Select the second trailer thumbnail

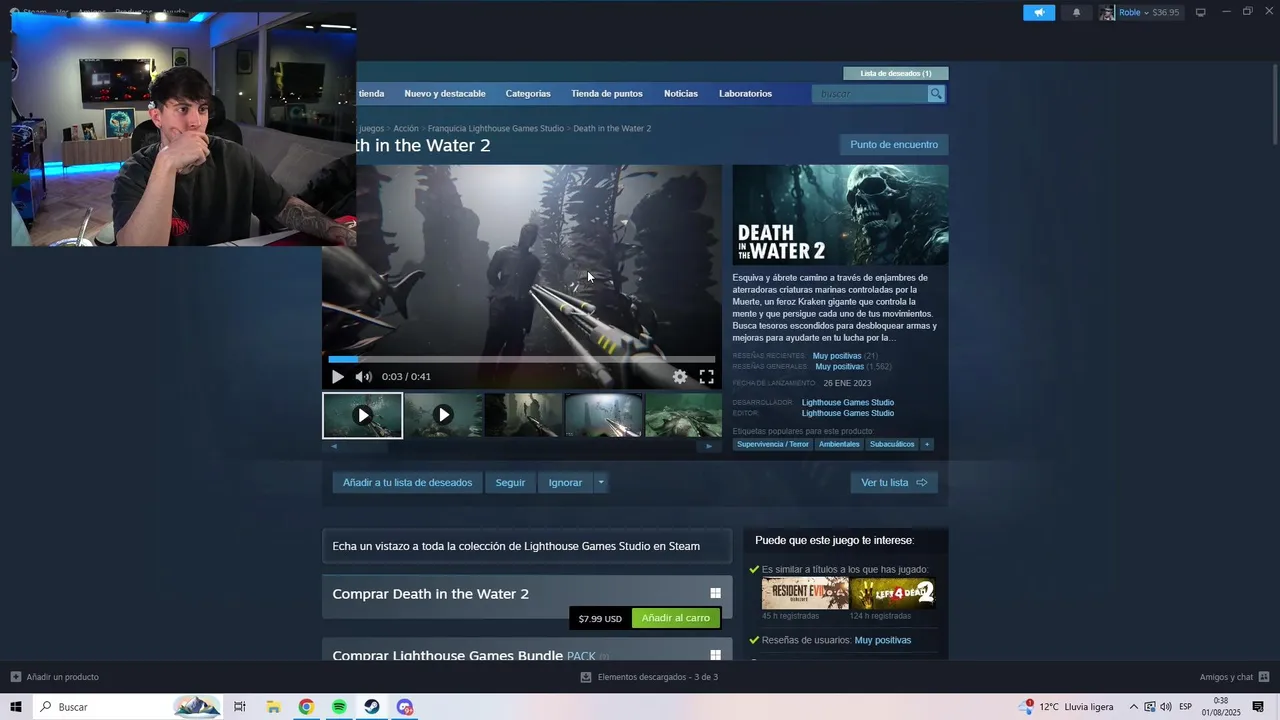point(444,415)
